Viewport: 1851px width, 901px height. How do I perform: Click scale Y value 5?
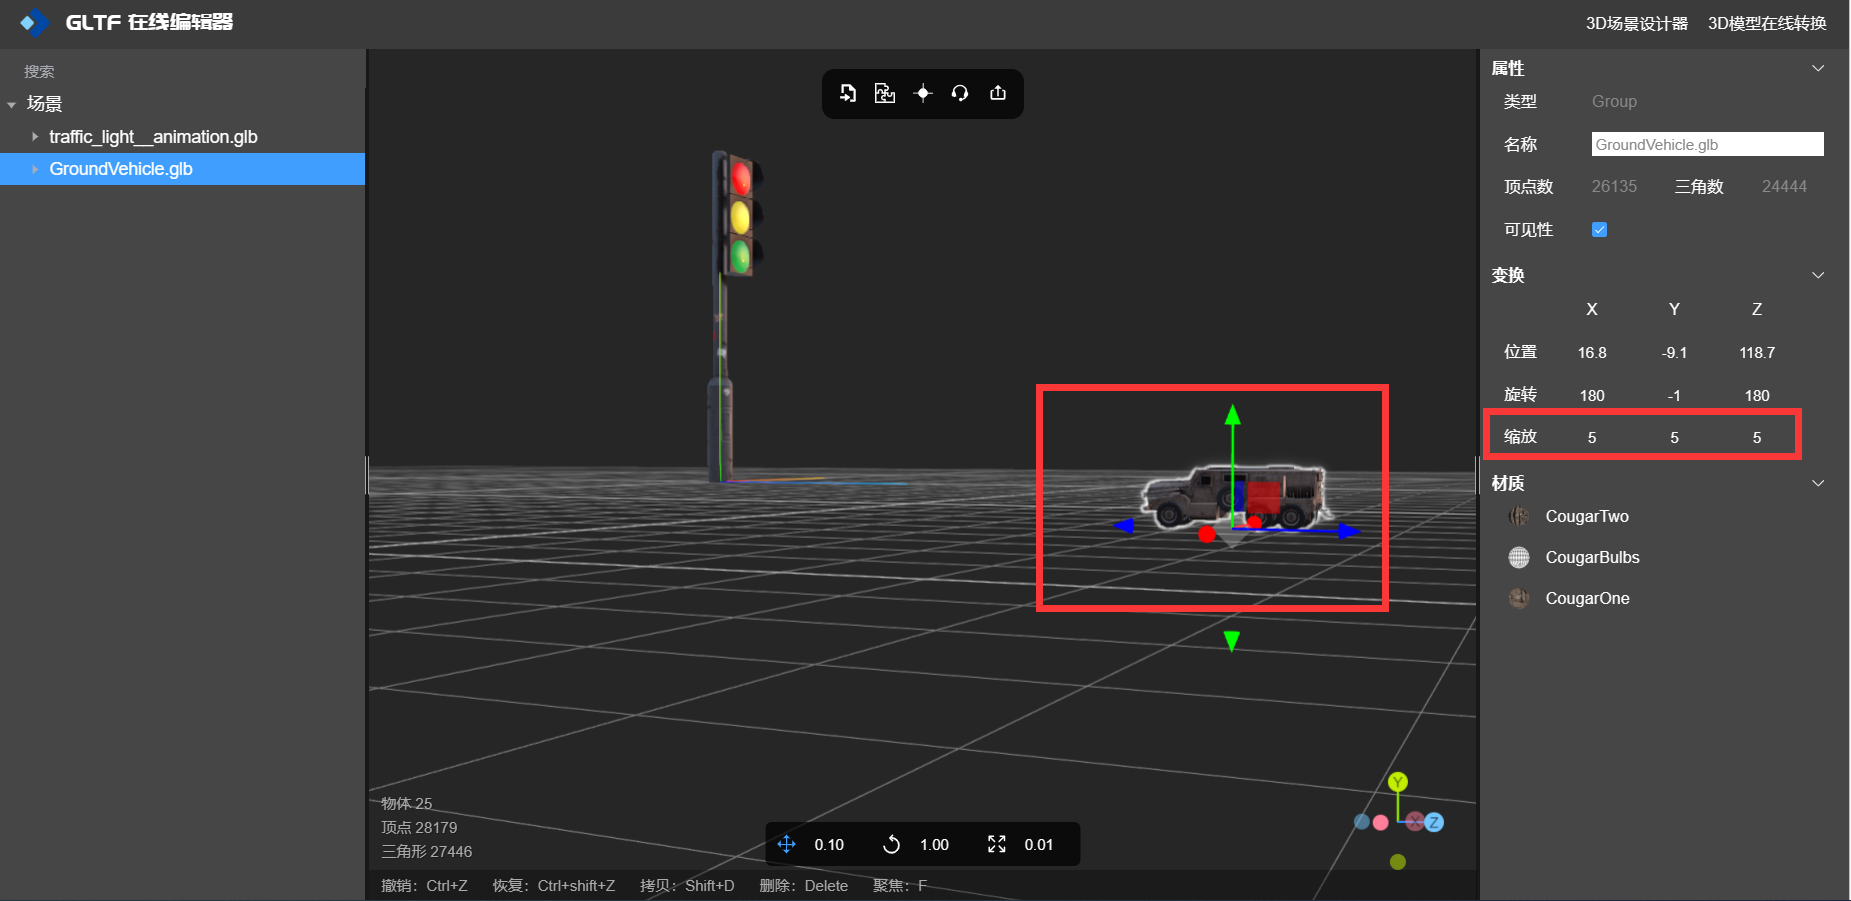(1674, 438)
